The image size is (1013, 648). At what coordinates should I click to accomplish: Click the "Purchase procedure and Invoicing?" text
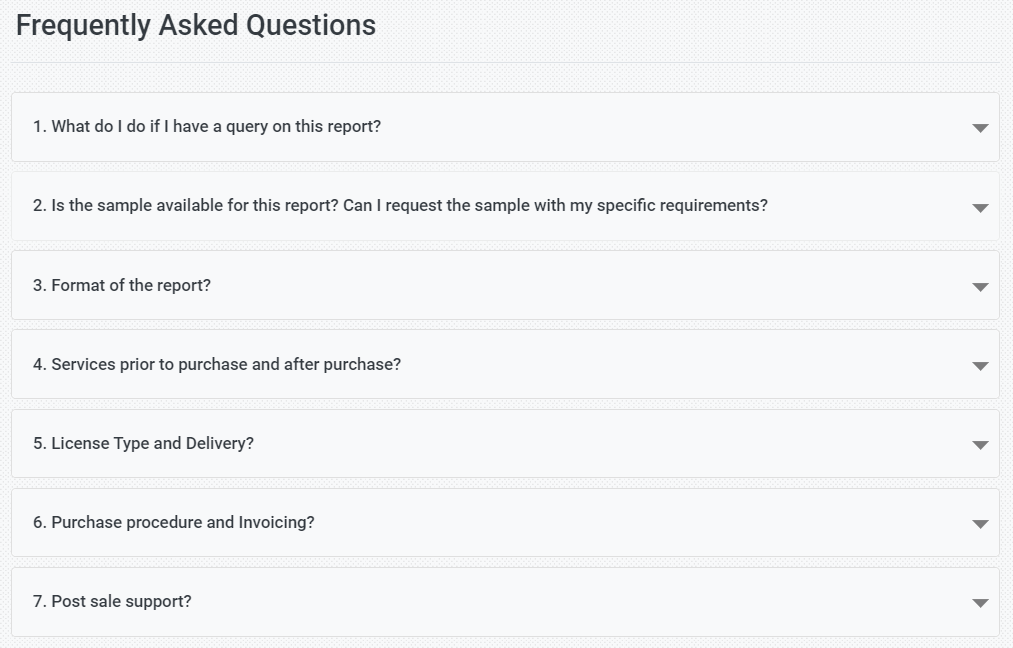[x=174, y=522]
